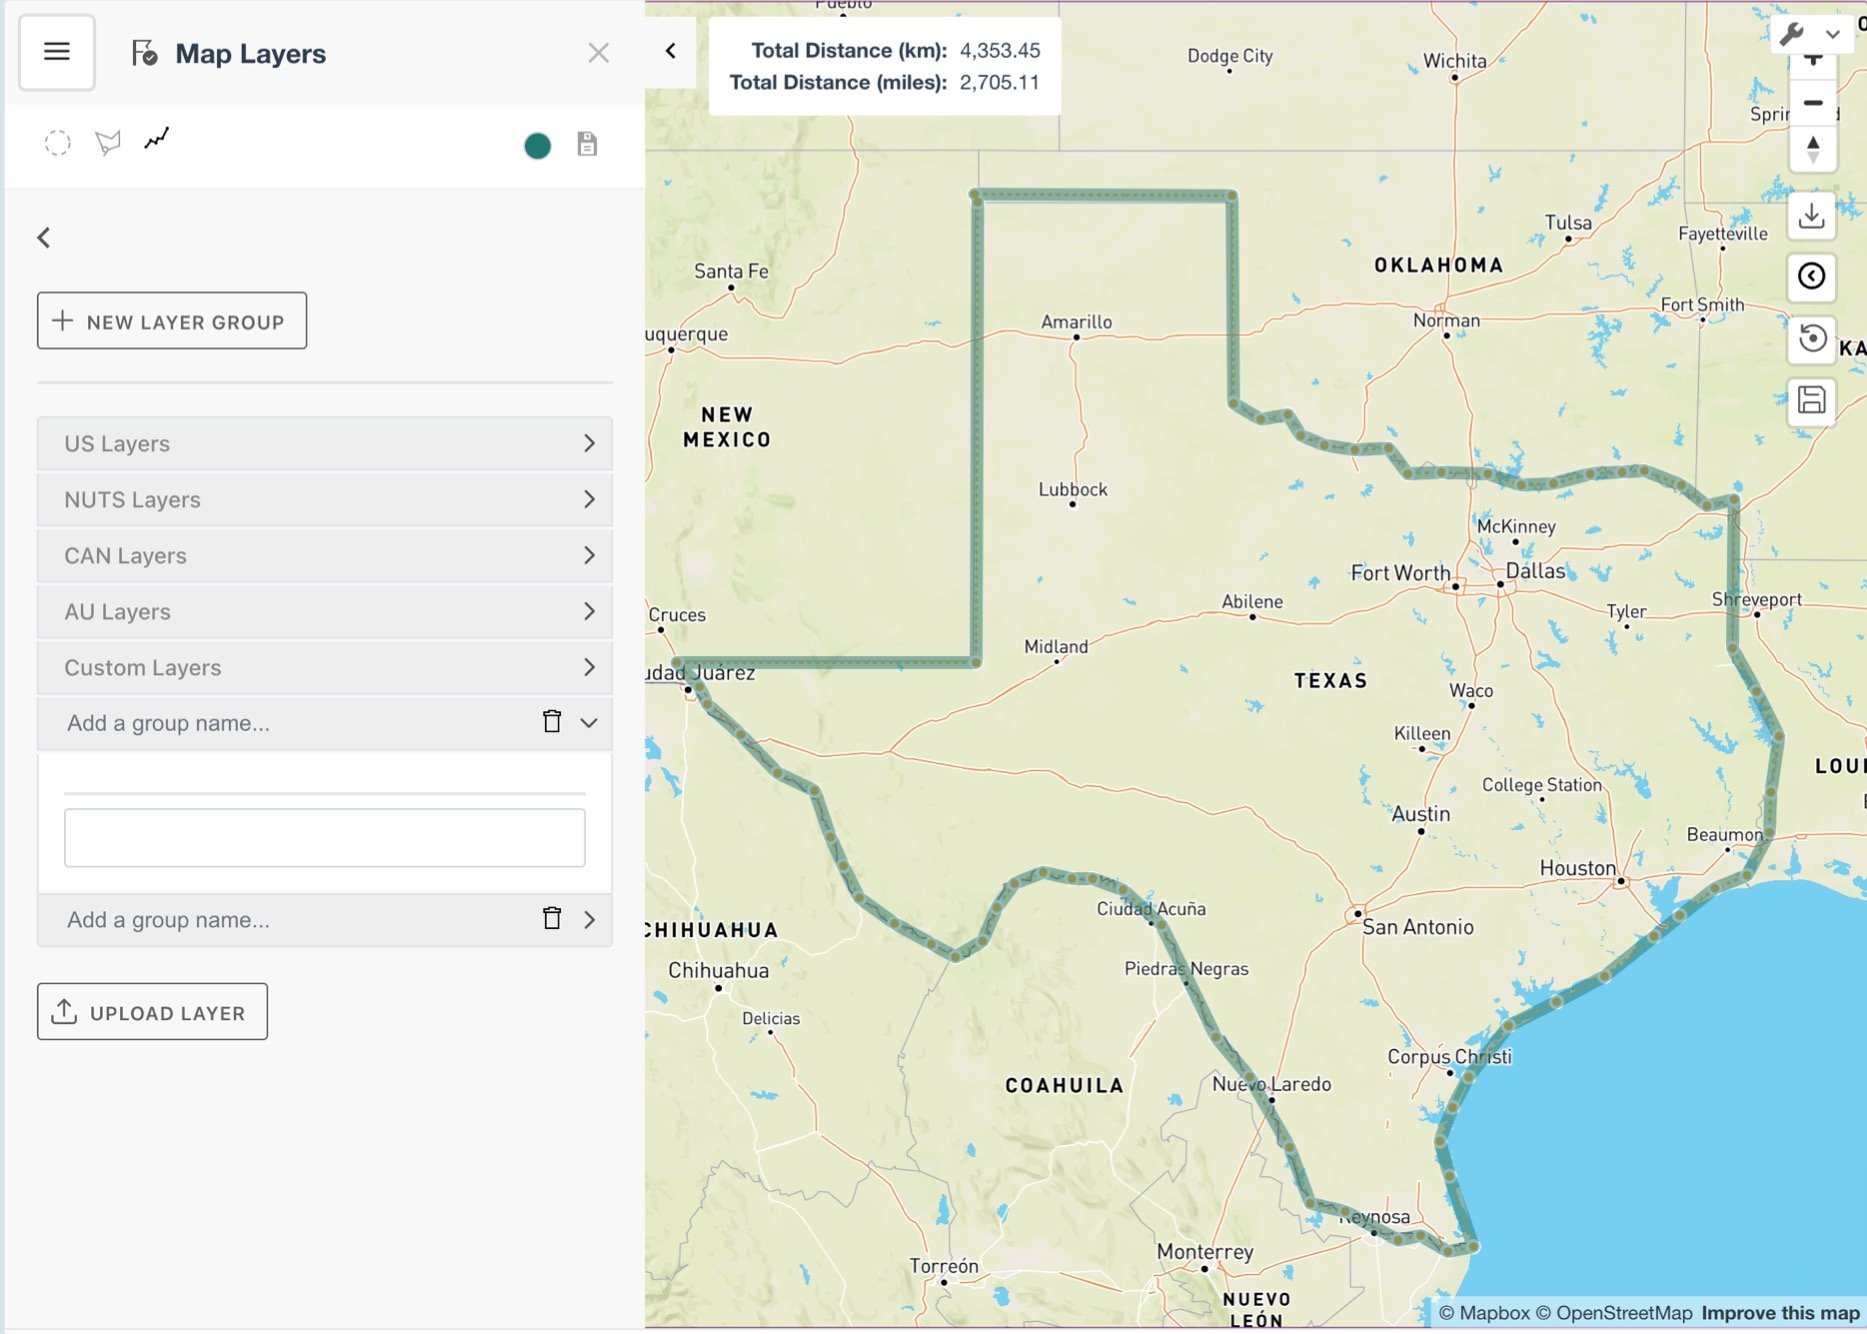Expand the second unnamed layer group
Viewport: 1867px width, 1334px height.
(x=589, y=919)
